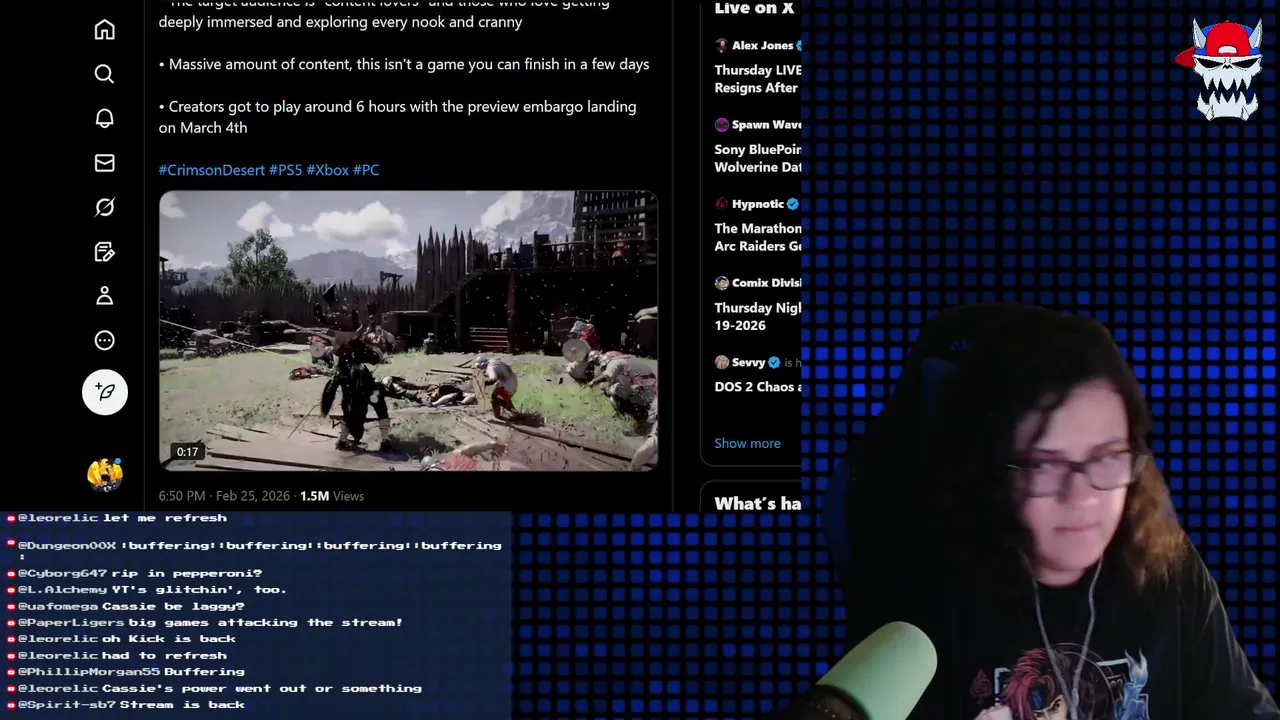Click the #PS5 hashtag
Screen dimensions: 1280x720
point(285,170)
